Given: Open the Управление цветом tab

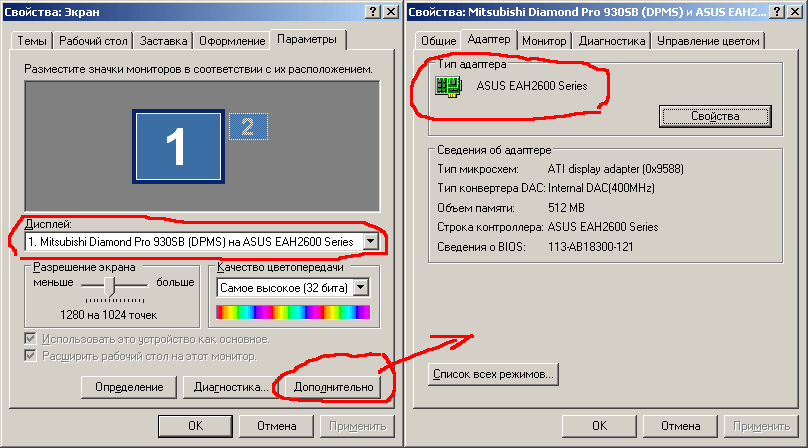Looking at the screenshot, I should click(708, 41).
